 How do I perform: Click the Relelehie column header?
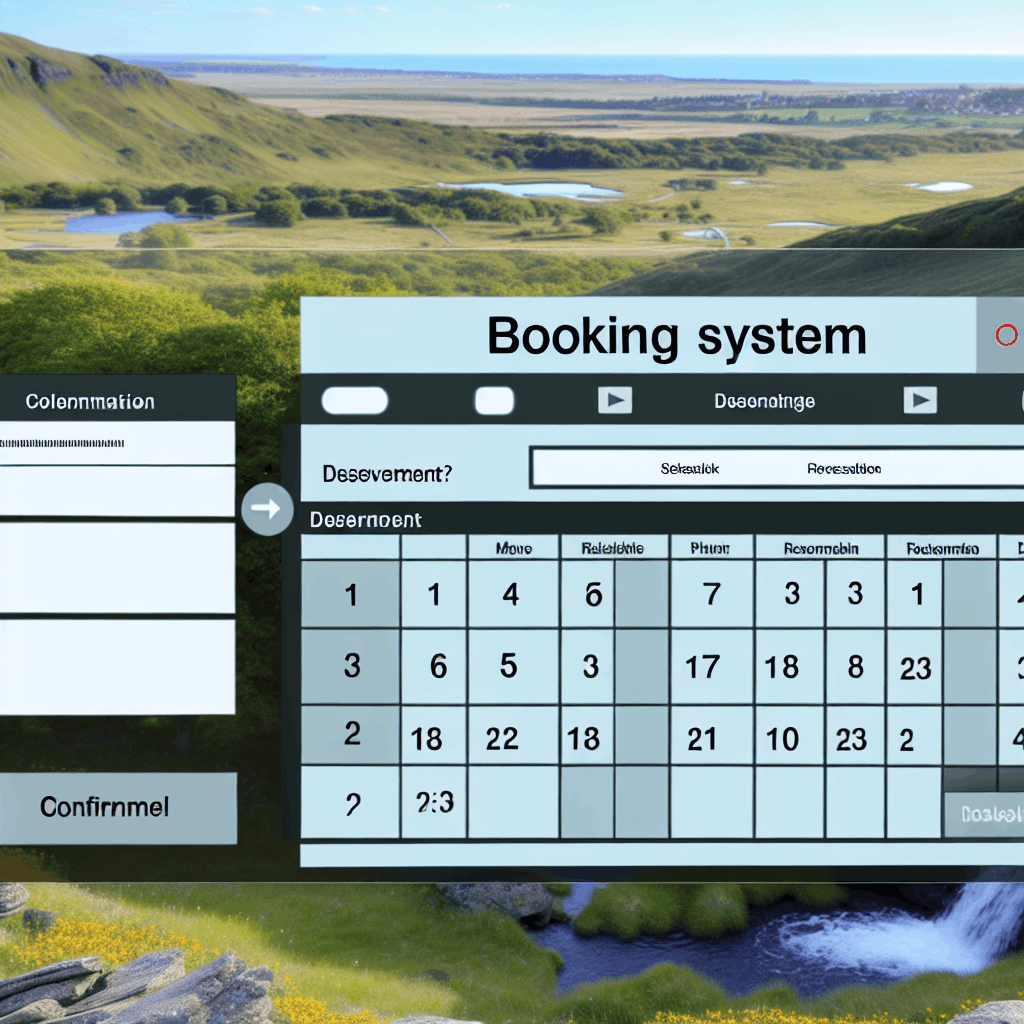coord(613,548)
